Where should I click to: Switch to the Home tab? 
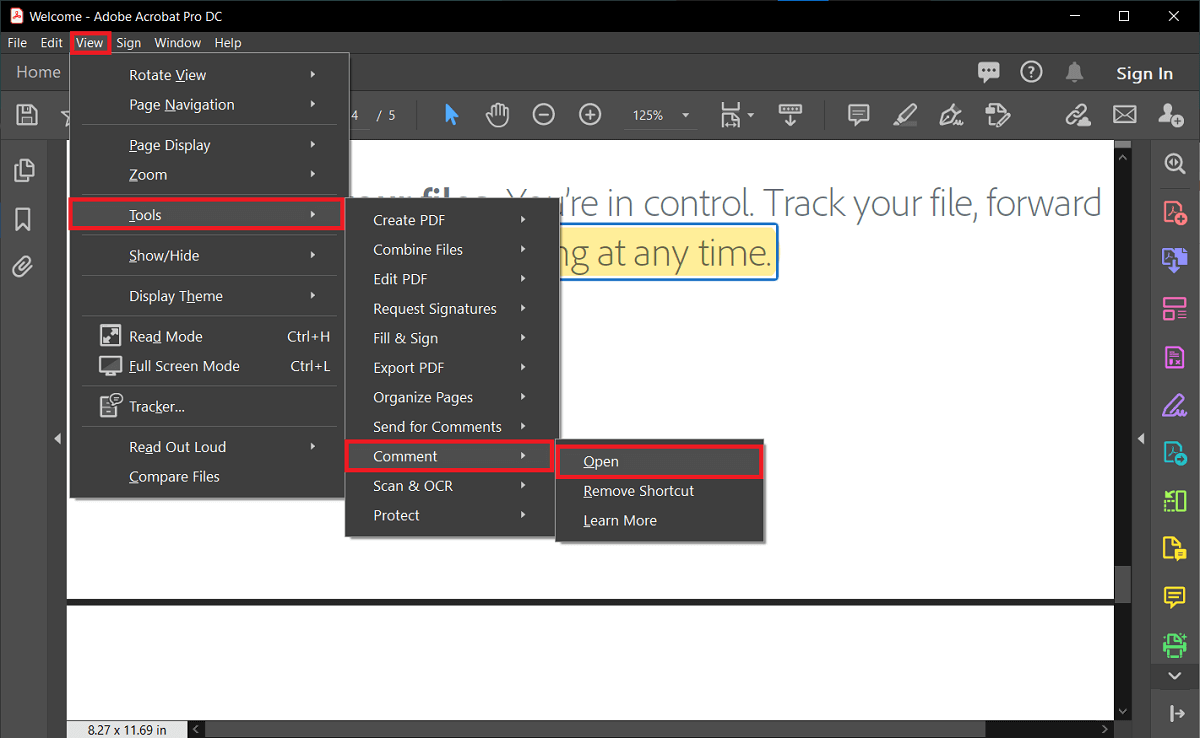pos(38,71)
